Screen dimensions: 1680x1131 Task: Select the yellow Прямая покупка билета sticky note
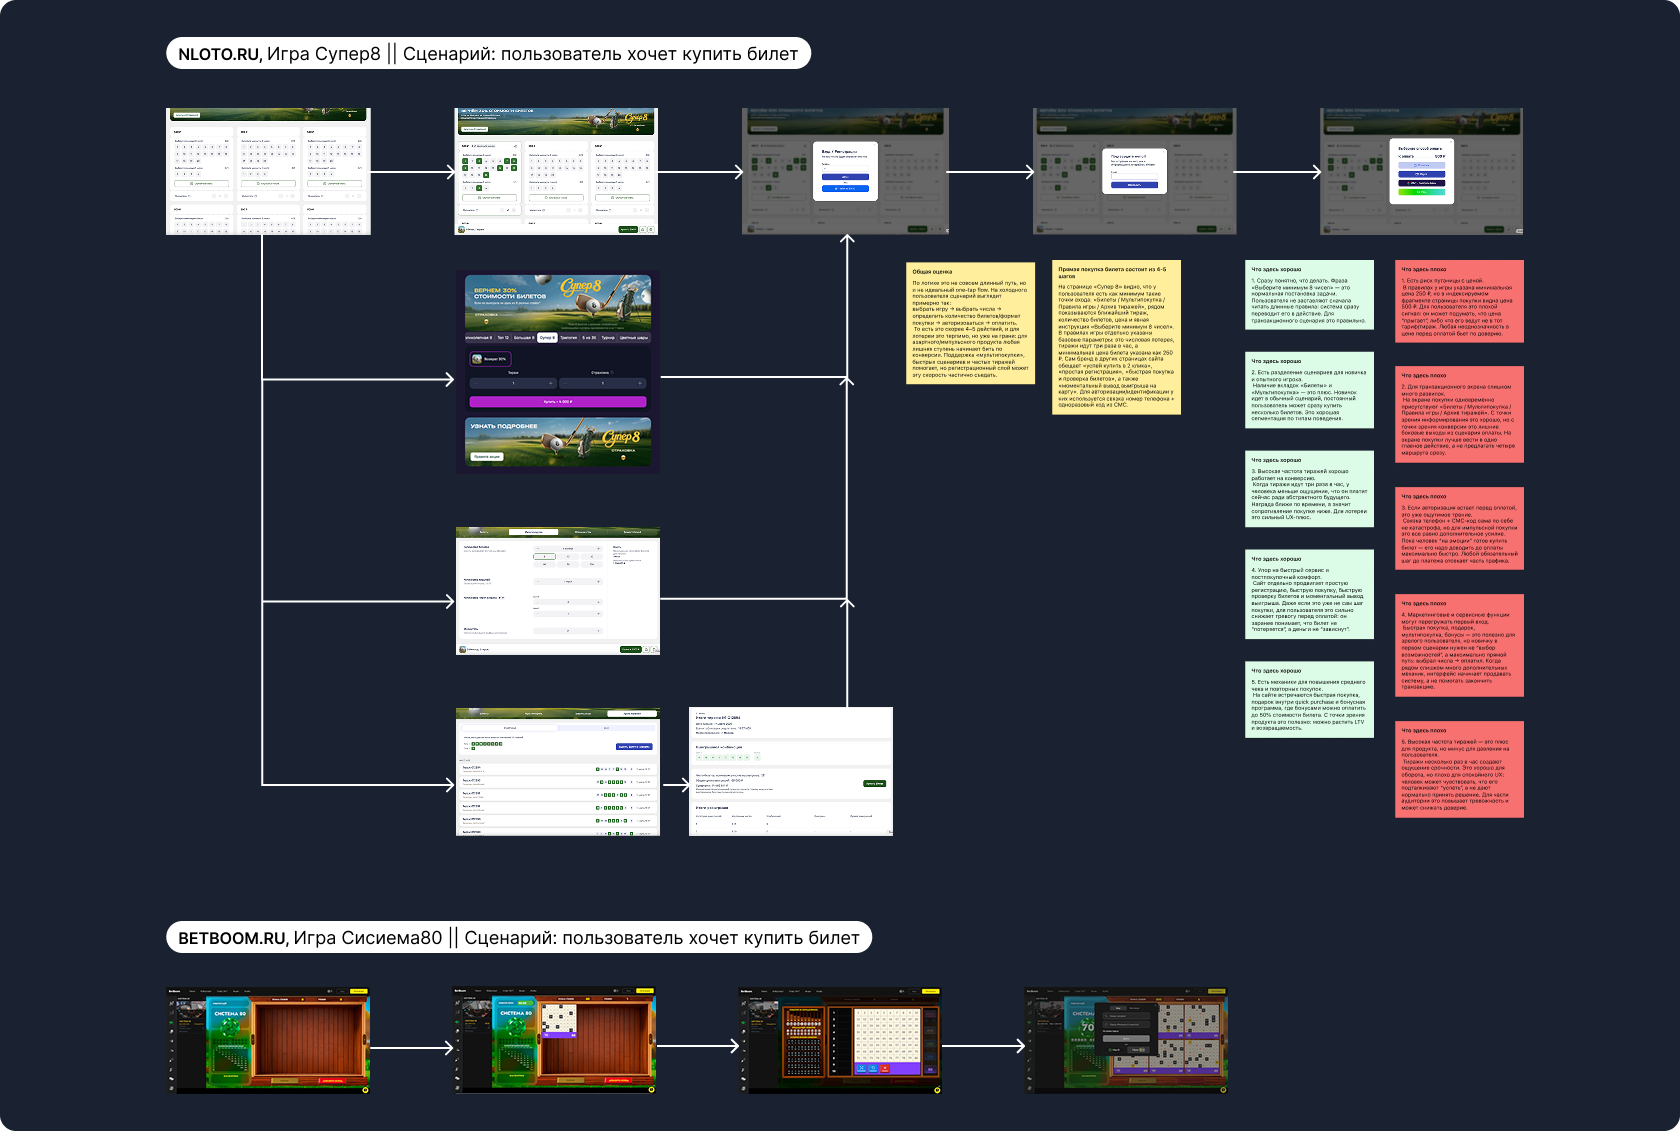[x=1117, y=337]
